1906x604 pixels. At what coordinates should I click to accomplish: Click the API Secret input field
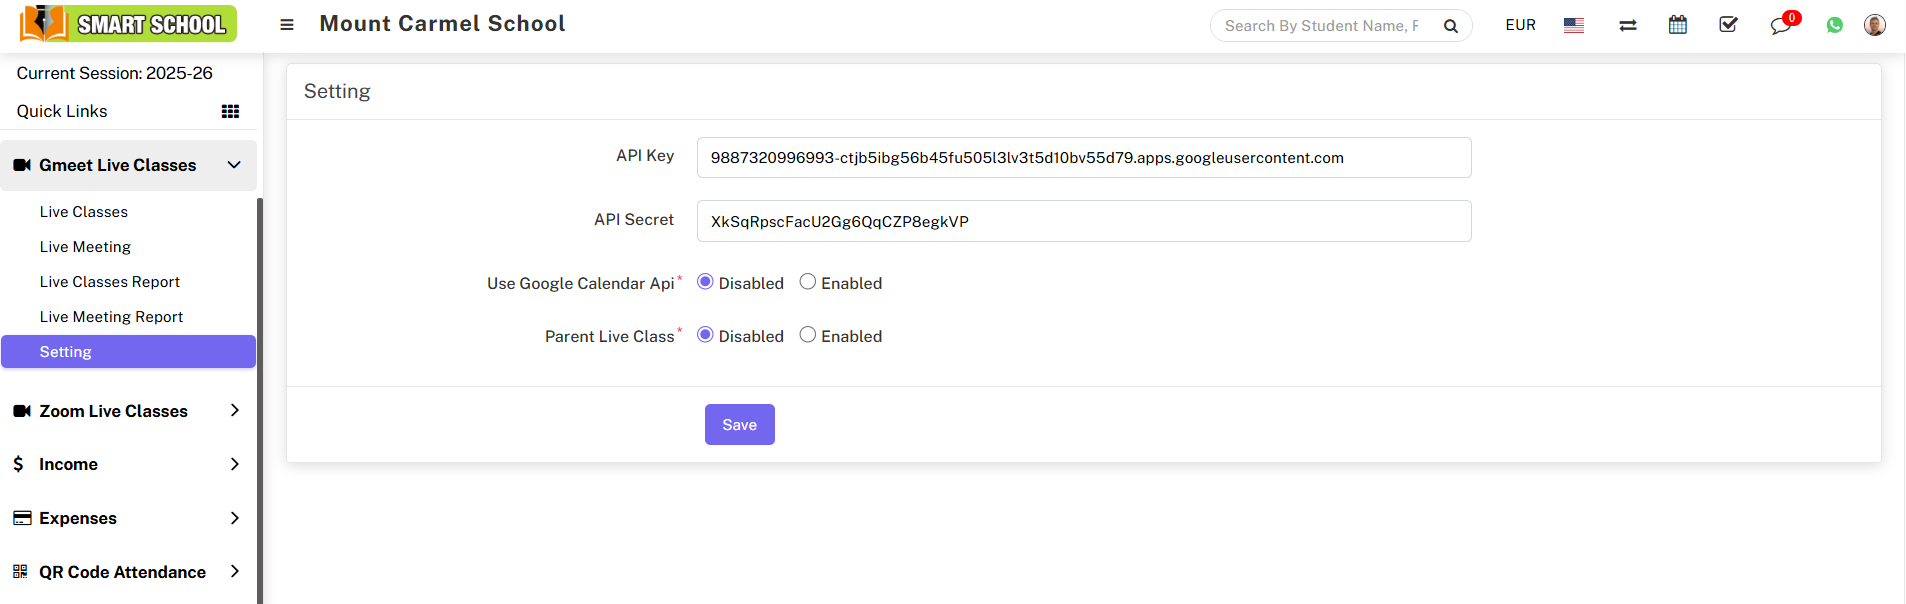[x=1083, y=221]
